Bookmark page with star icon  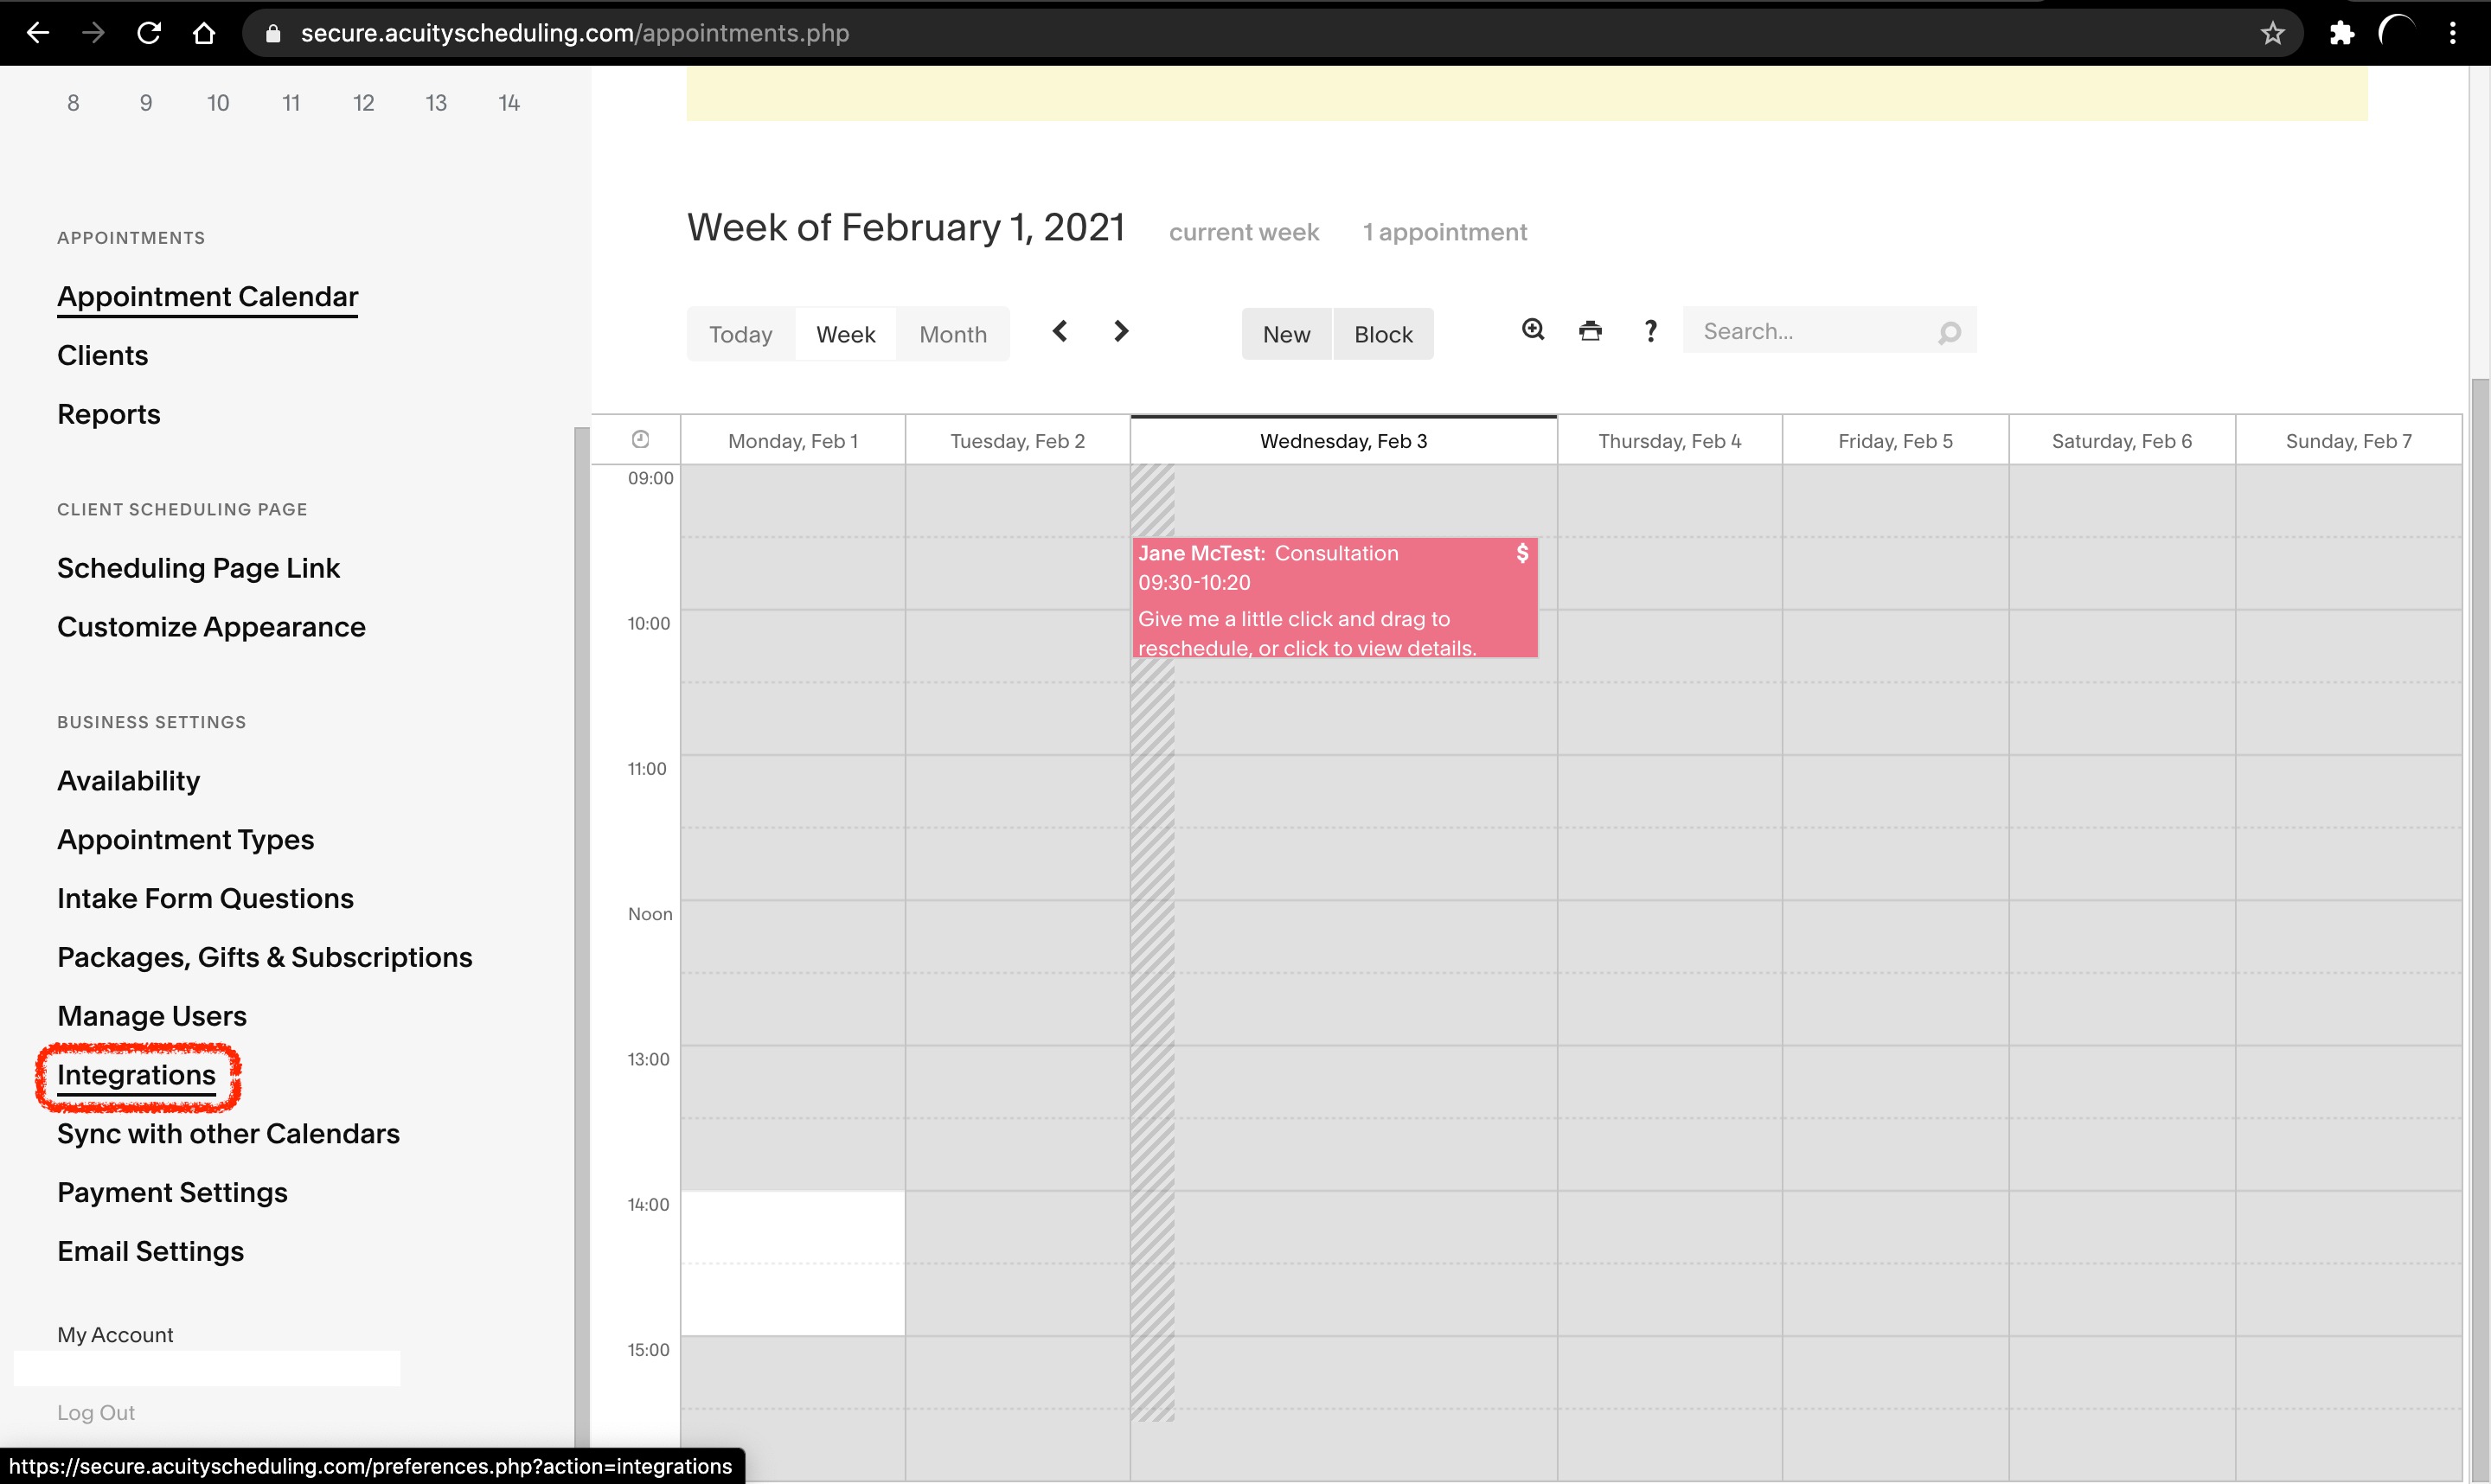tap(2272, 33)
